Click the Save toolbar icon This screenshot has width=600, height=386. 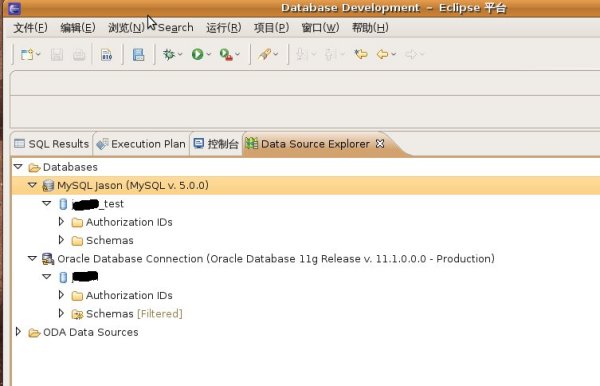(57, 55)
